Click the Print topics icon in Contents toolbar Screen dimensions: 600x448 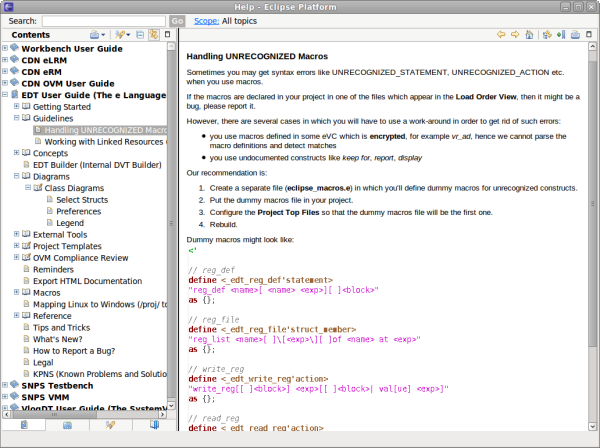[94, 35]
